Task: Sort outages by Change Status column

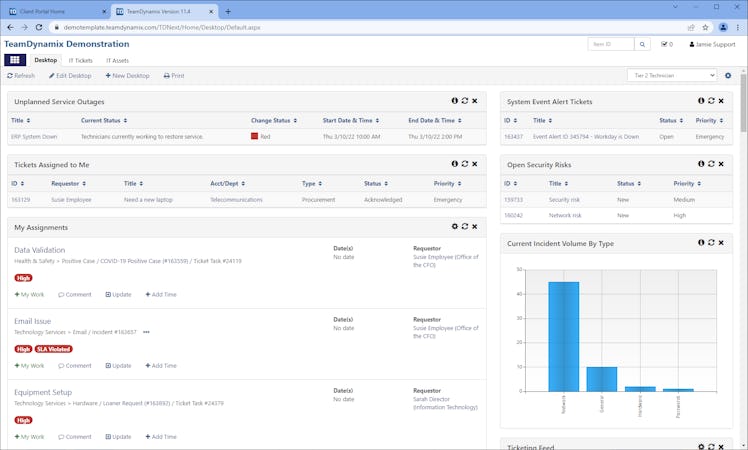Action: click(x=274, y=120)
